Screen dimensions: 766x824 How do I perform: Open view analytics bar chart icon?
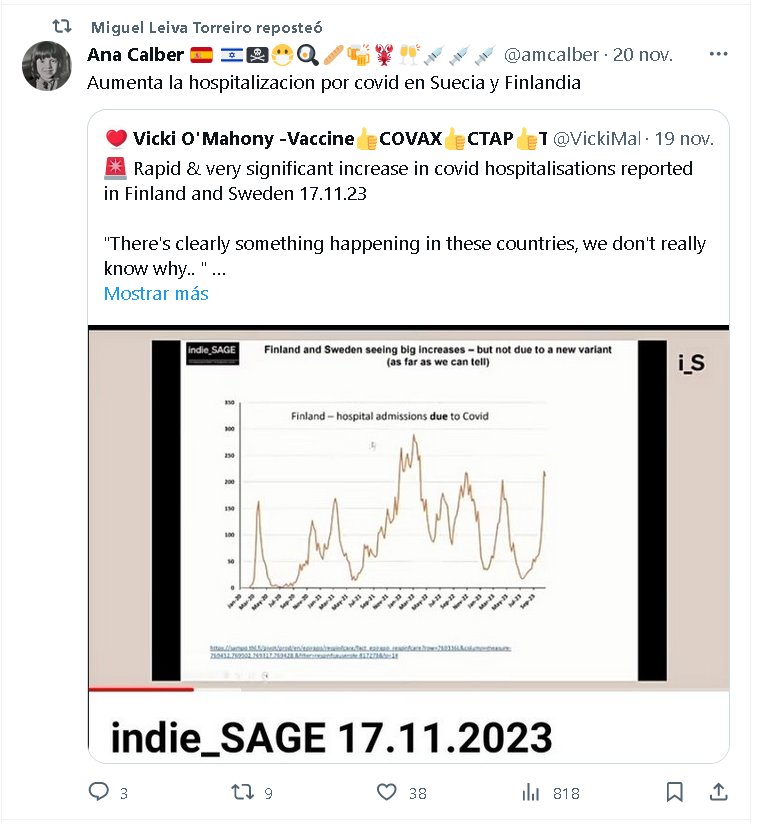tap(531, 792)
